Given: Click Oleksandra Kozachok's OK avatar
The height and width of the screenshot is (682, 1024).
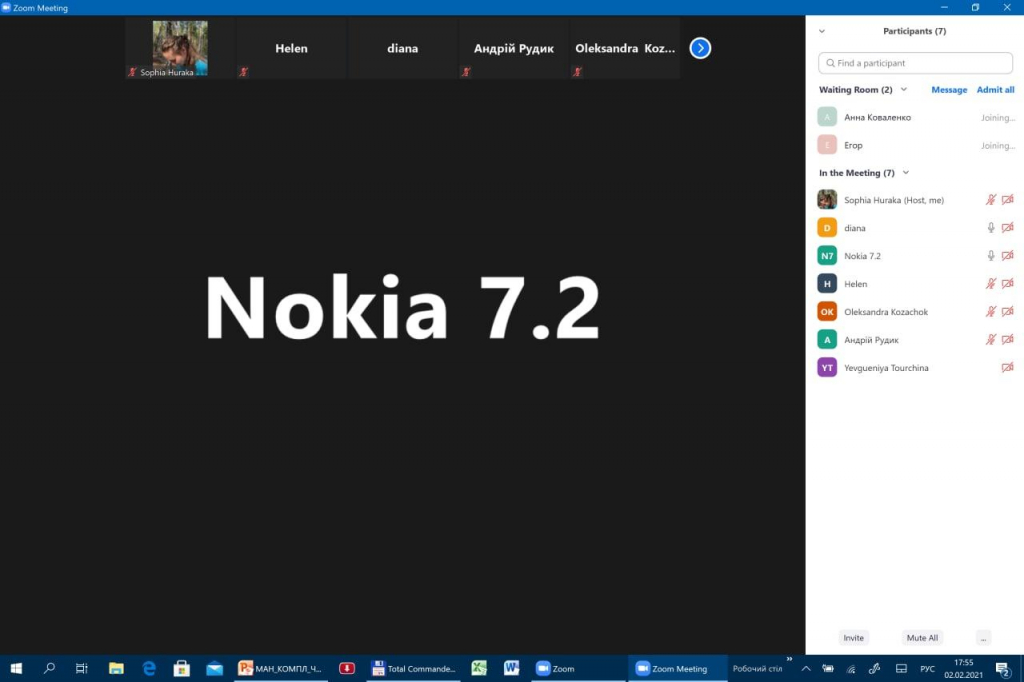Looking at the screenshot, I should click(x=827, y=312).
